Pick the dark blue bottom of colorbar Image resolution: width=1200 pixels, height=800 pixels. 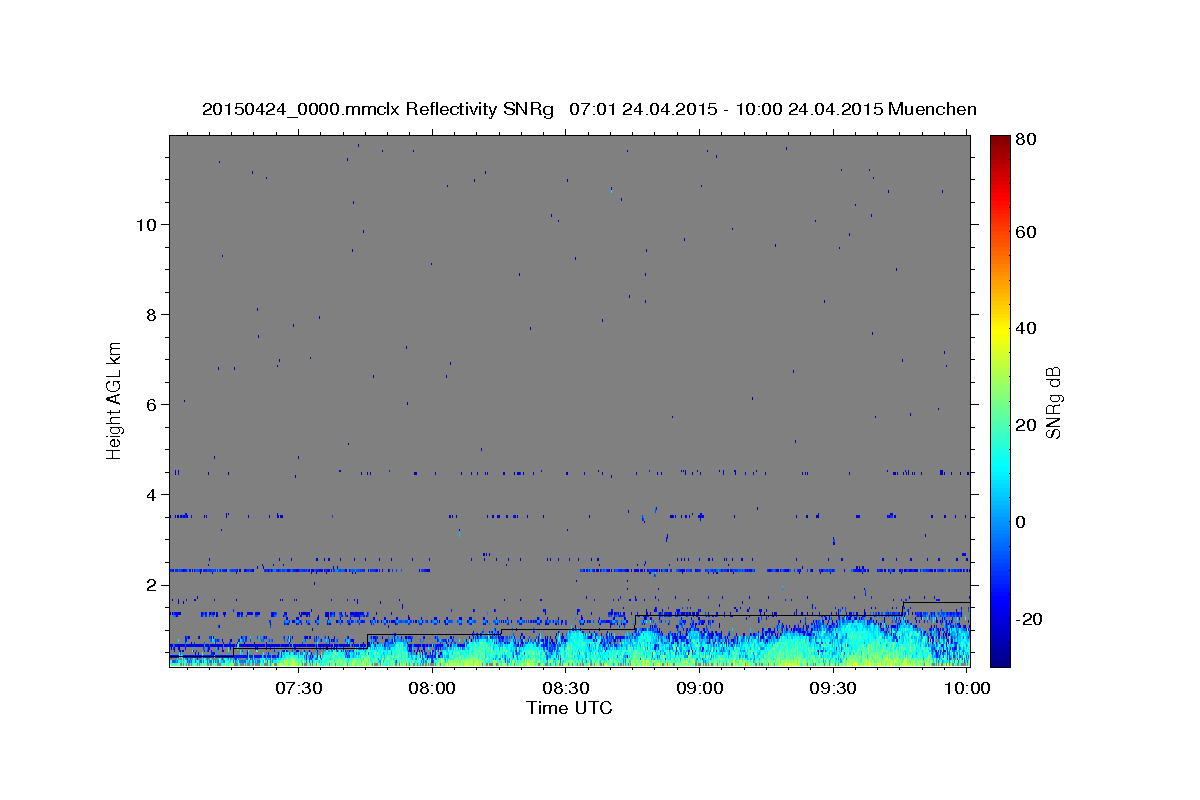[999, 659]
